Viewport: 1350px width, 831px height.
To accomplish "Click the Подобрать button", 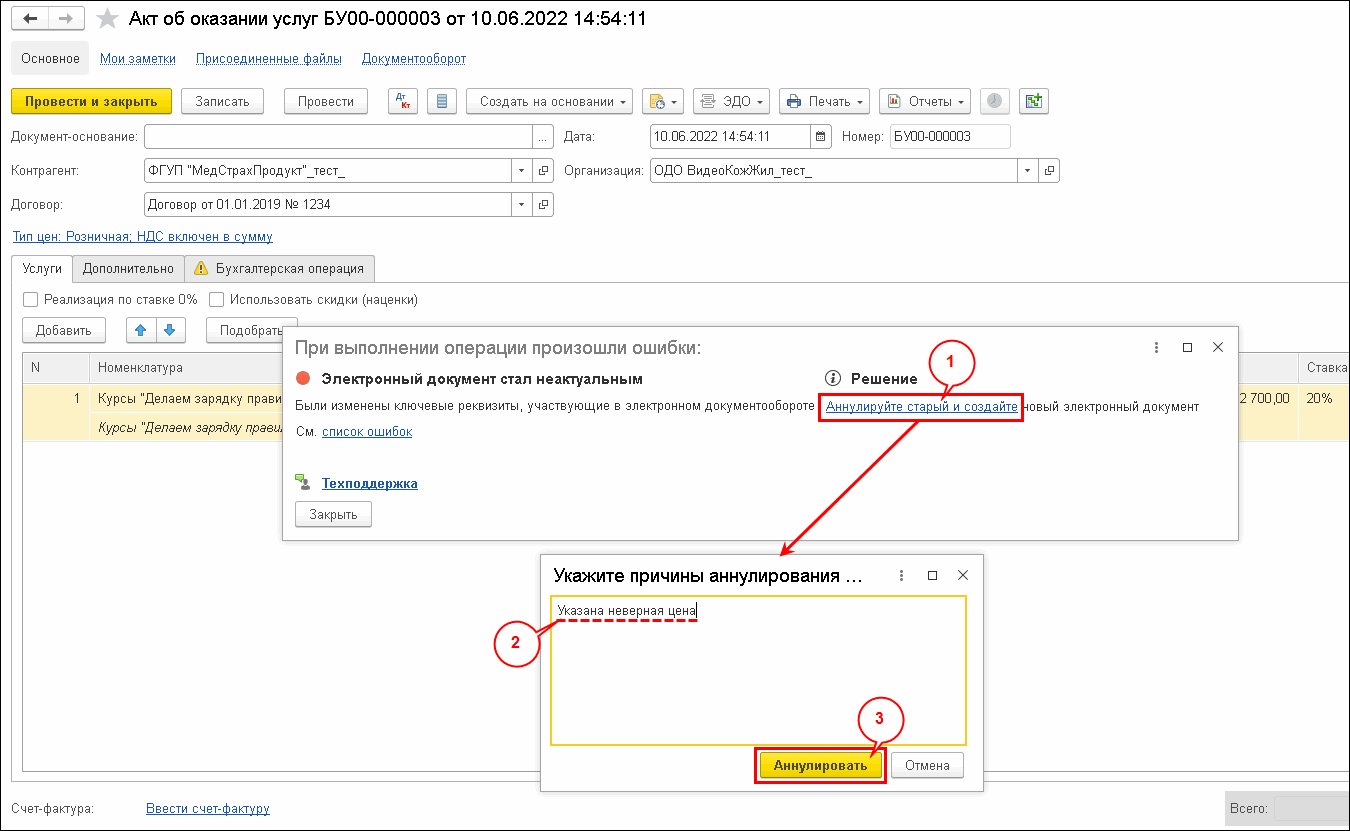I will pos(251,330).
